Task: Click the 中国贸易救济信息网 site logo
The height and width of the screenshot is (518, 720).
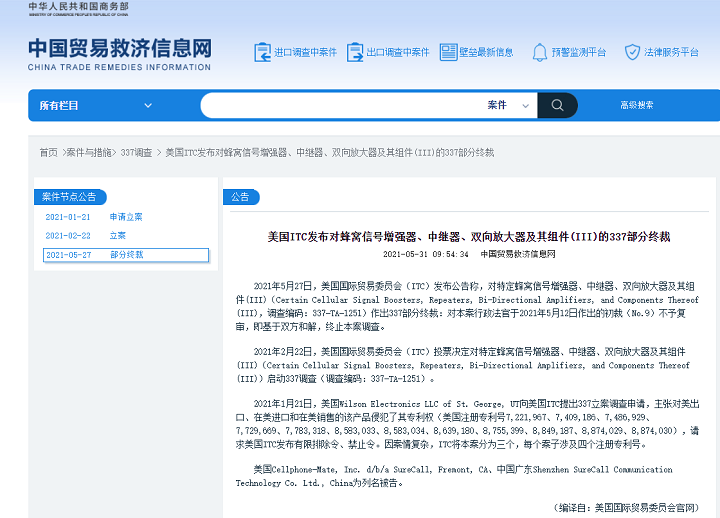Action: (x=119, y=54)
